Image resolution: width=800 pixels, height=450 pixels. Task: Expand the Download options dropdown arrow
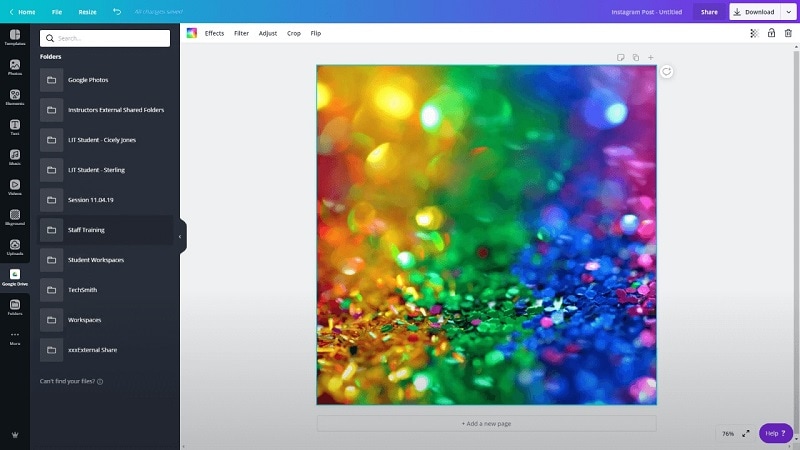coord(788,12)
